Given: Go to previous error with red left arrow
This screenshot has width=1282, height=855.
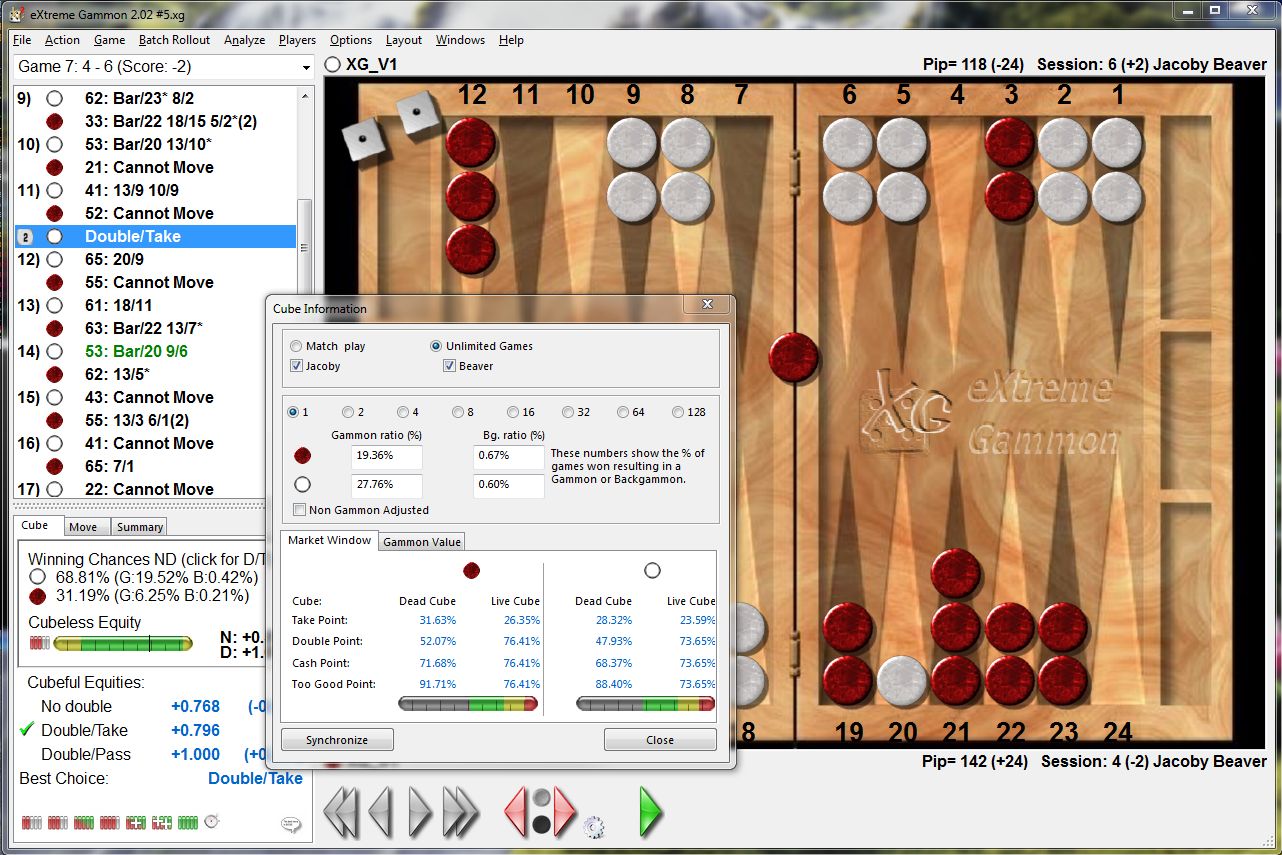Looking at the screenshot, I should pos(515,811).
